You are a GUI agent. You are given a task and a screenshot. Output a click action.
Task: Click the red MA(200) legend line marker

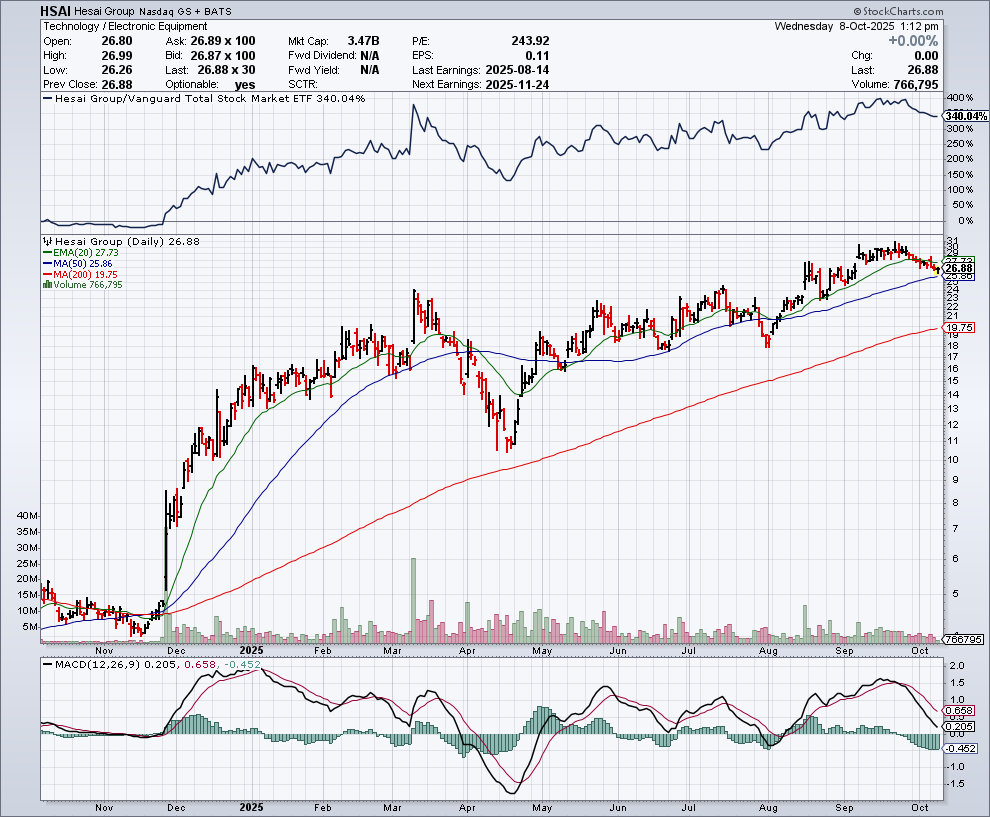coord(46,274)
